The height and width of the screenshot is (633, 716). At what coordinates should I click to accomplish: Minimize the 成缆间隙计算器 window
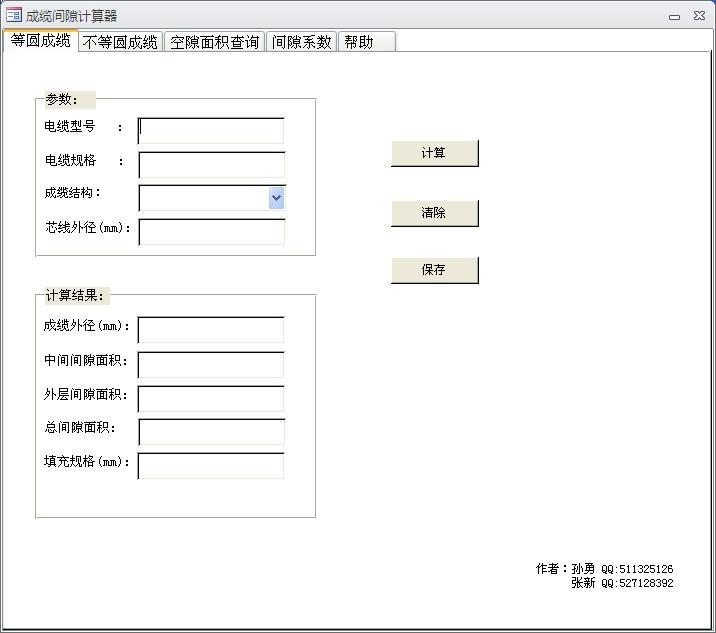click(x=675, y=16)
